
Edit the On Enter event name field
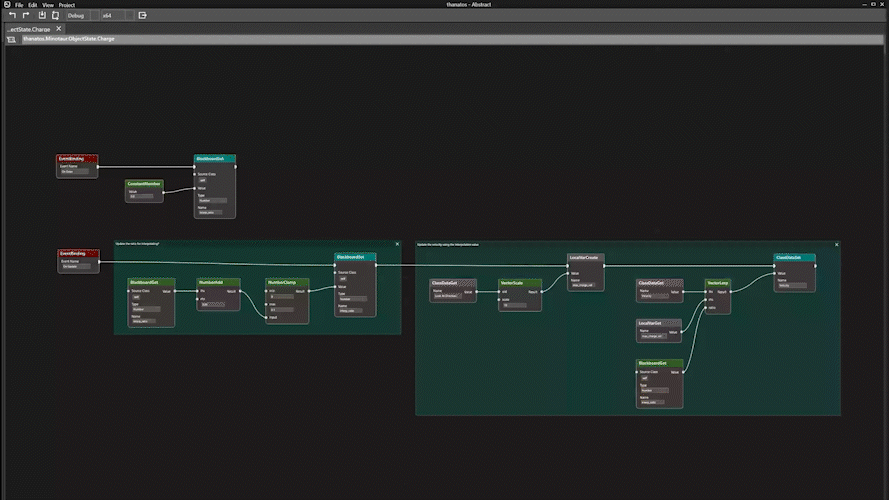tap(75, 172)
